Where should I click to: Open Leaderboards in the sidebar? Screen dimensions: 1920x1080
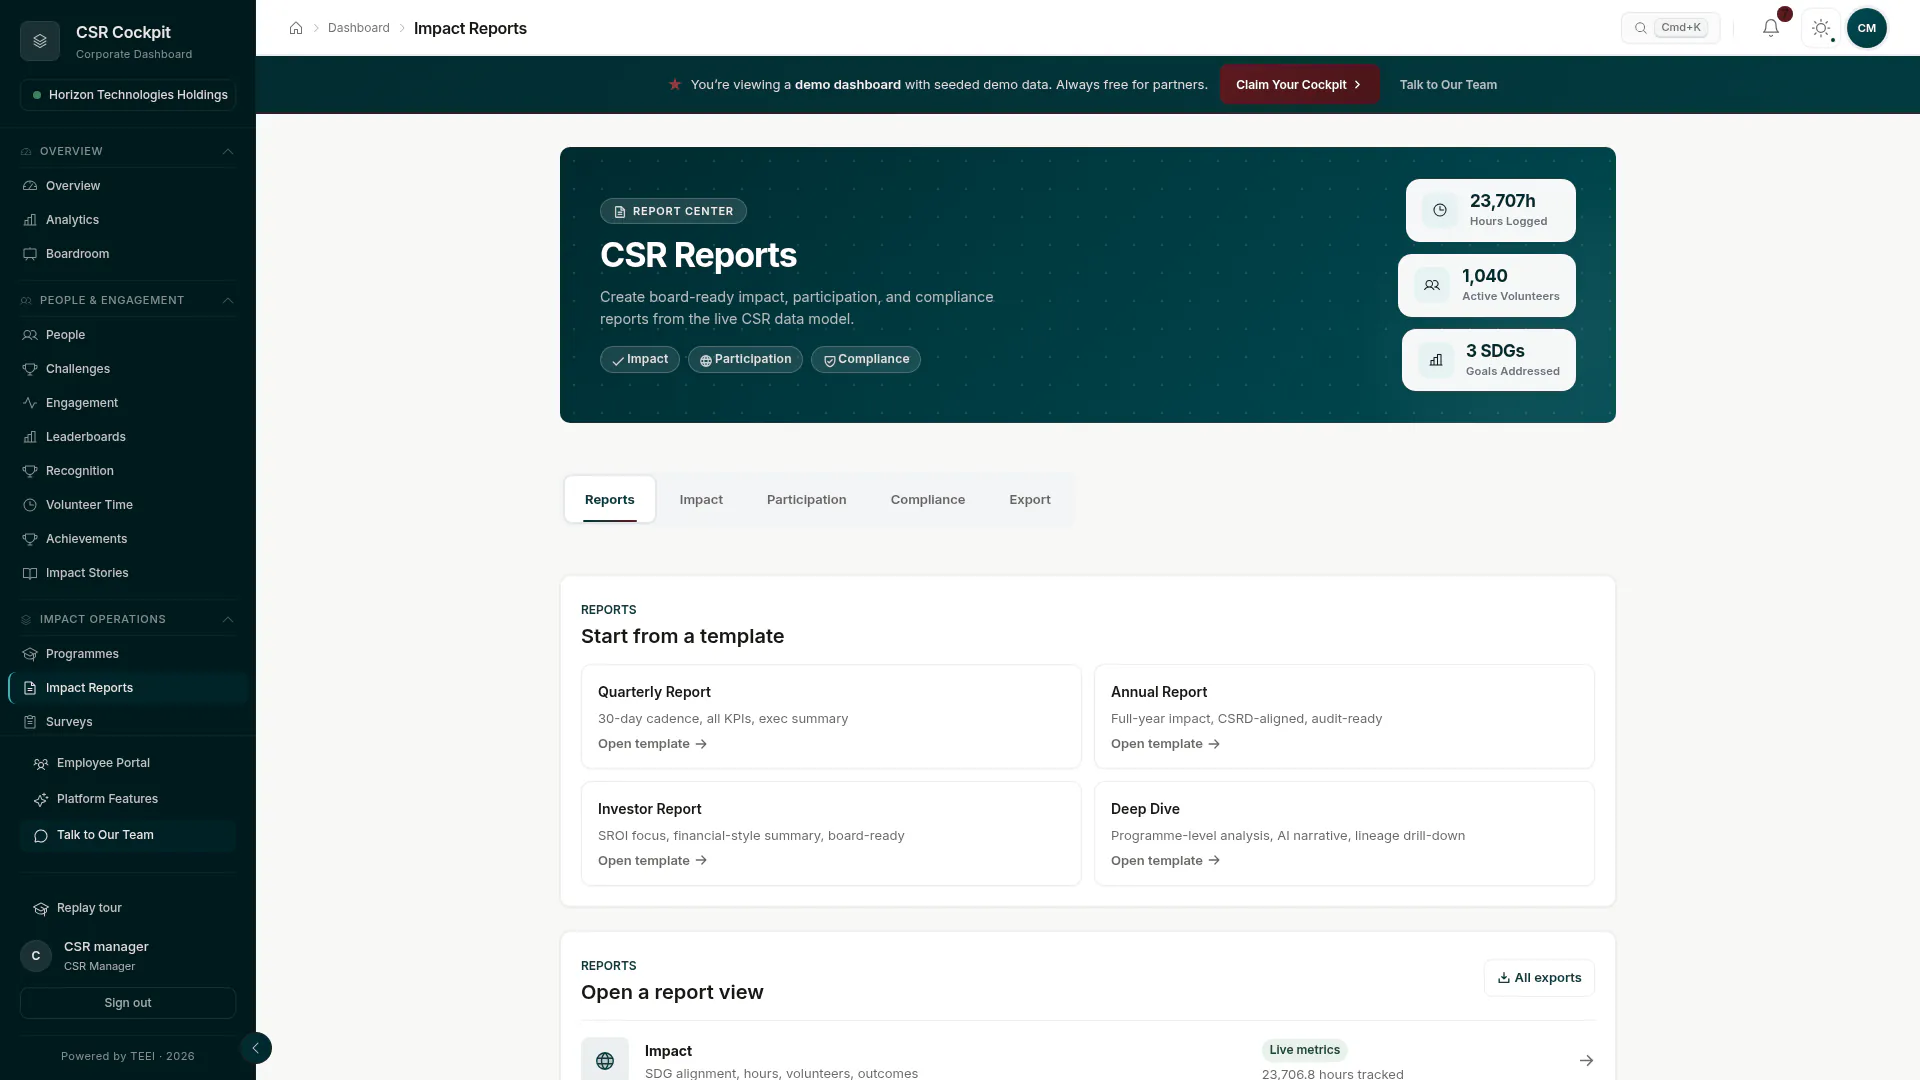(128, 437)
